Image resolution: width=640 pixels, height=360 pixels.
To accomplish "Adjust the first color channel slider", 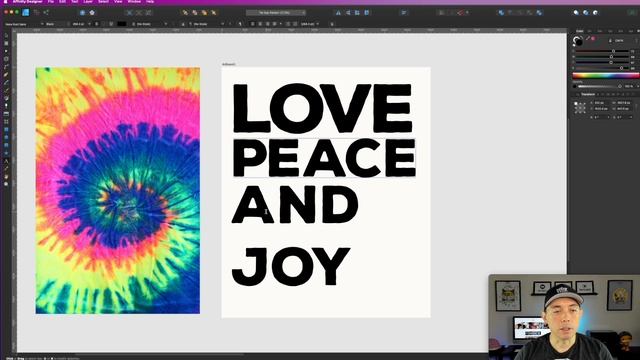I will (602, 51).
